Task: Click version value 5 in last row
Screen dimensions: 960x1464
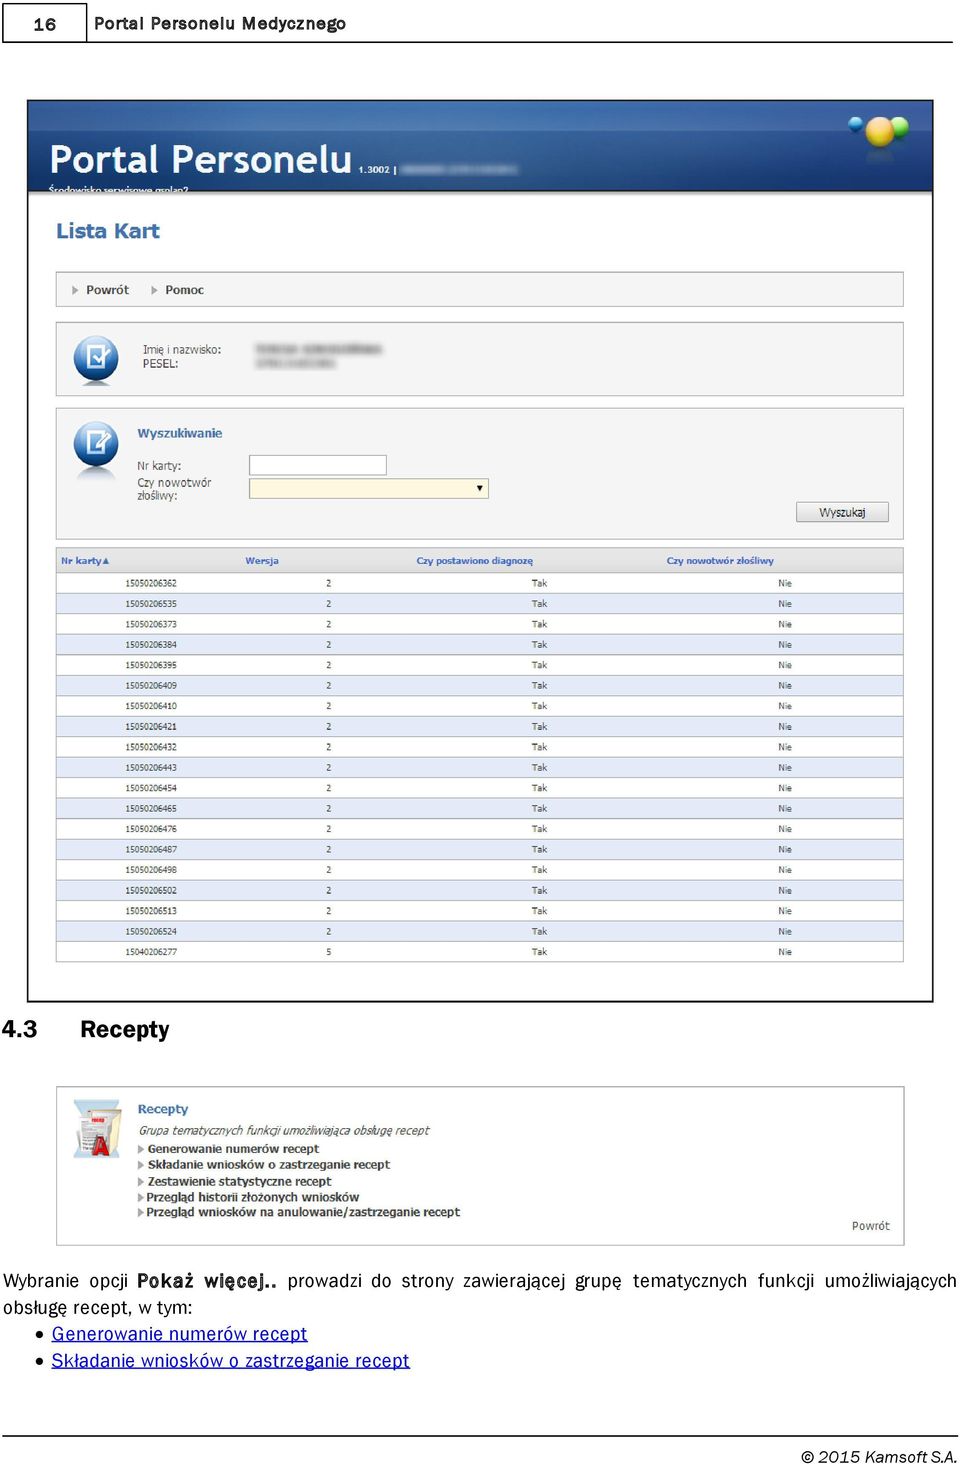Action: click(328, 952)
